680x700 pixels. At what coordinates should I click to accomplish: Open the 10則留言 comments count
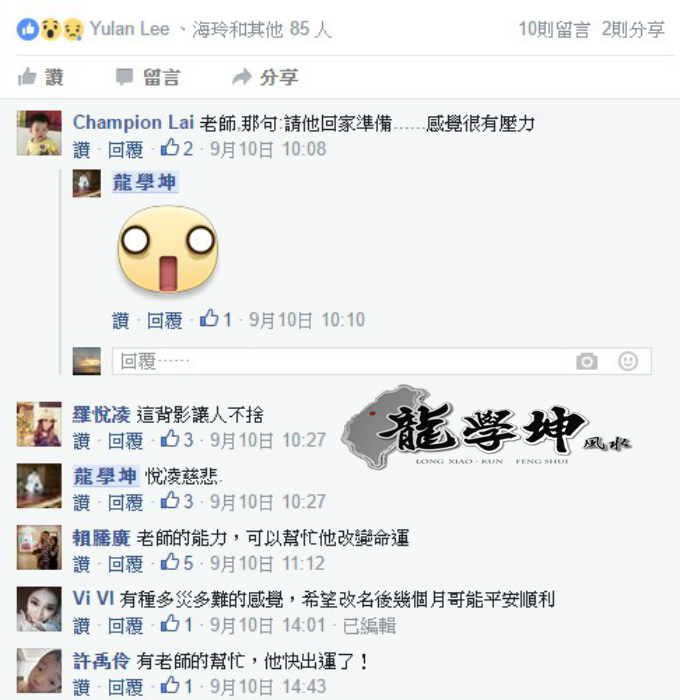(554, 29)
